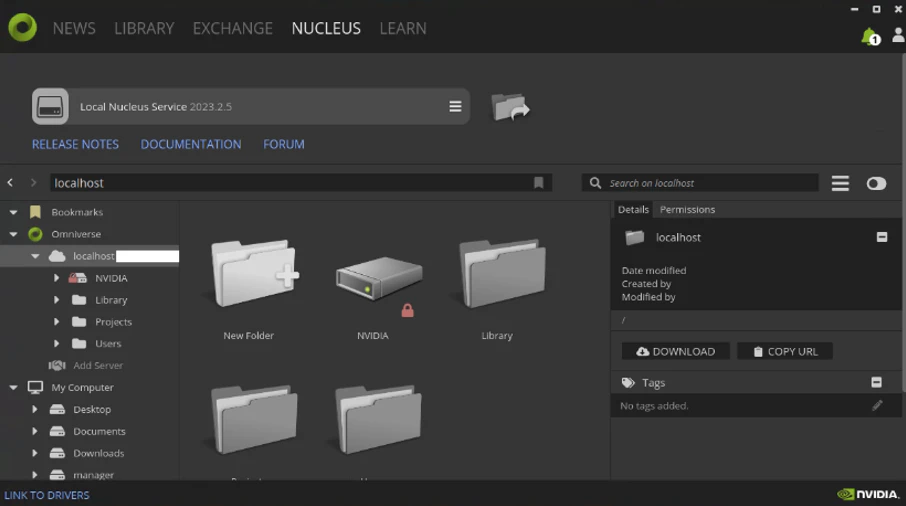The width and height of the screenshot is (906, 506).
Task: Select Desktop under My Computer
Action: [x=92, y=410]
